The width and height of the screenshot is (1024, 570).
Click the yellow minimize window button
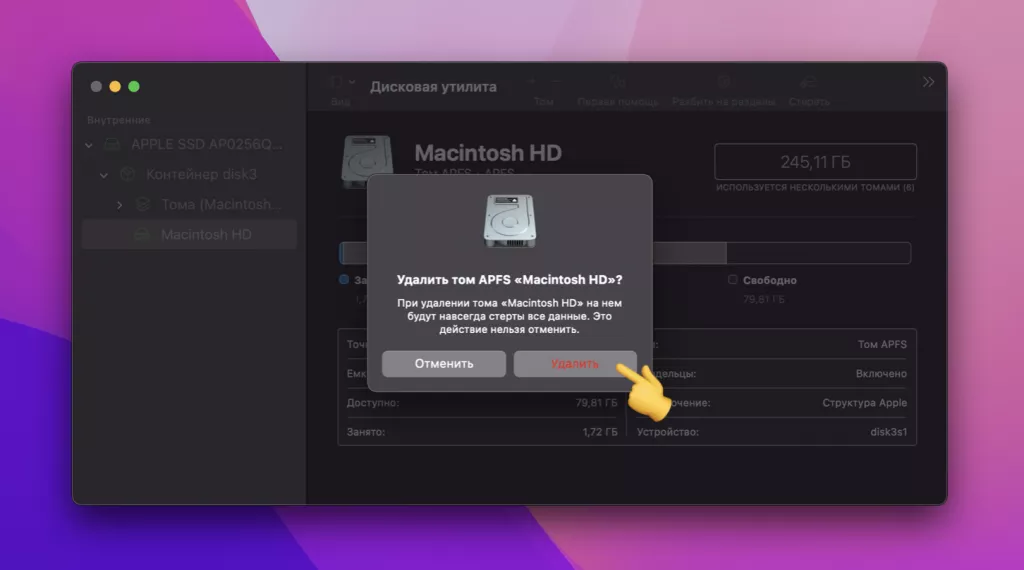(115, 86)
